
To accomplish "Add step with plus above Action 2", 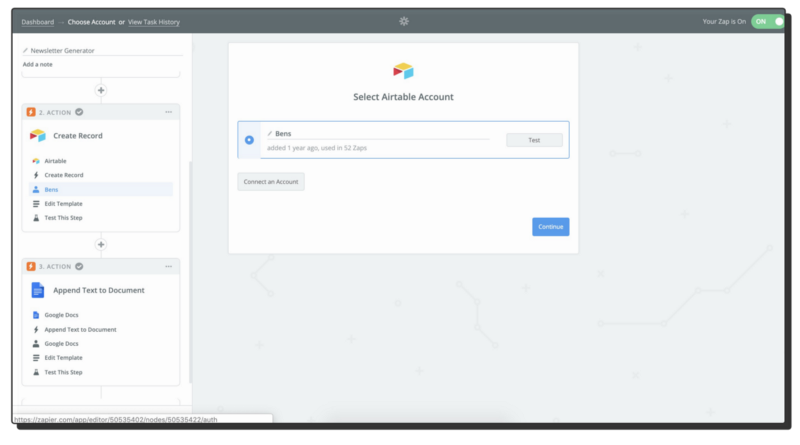I will pos(101,90).
